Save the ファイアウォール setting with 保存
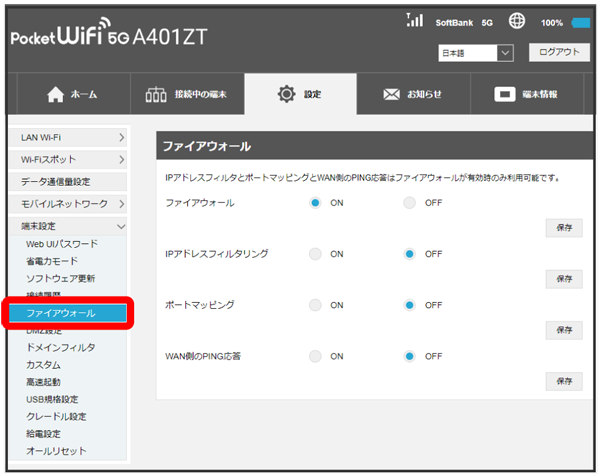This screenshot has height=476, width=600. pyautogui.click(x=563, y=228)
